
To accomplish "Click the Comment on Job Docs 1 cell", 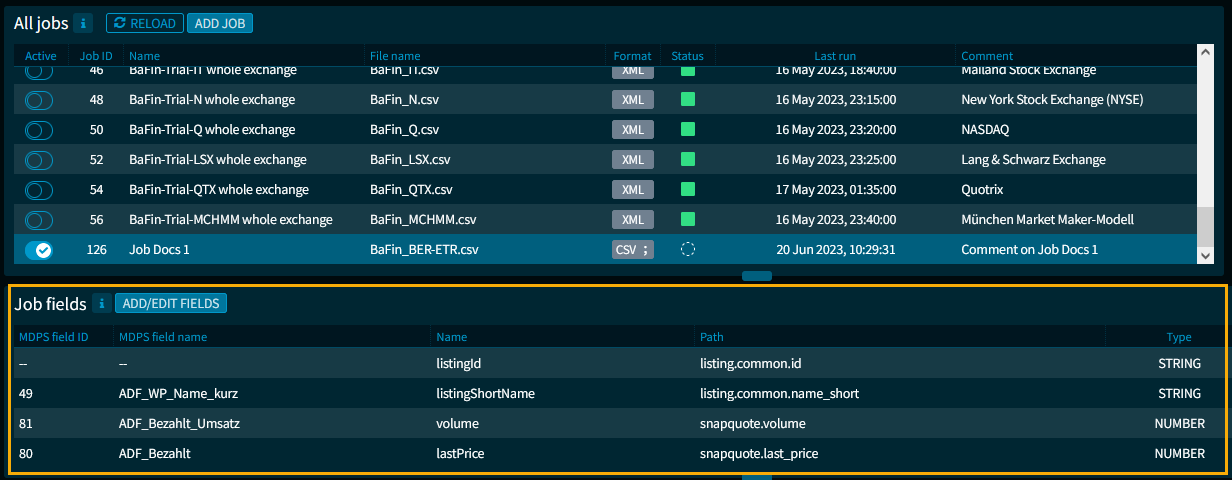I will (1029, 250).
